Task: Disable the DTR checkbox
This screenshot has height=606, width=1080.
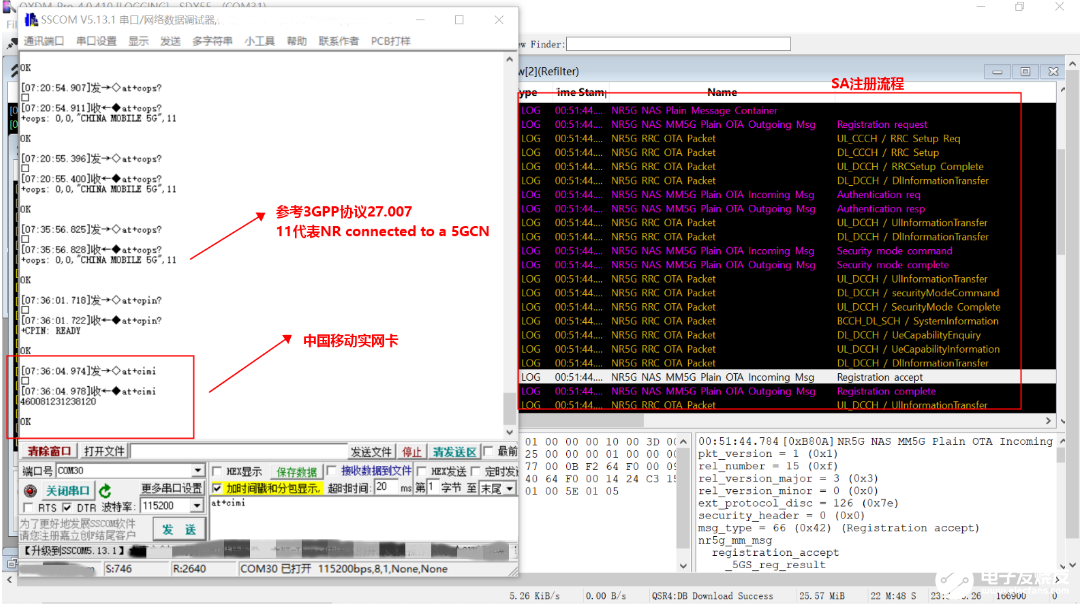Action: pyautogui.click(x=67, y=508)
